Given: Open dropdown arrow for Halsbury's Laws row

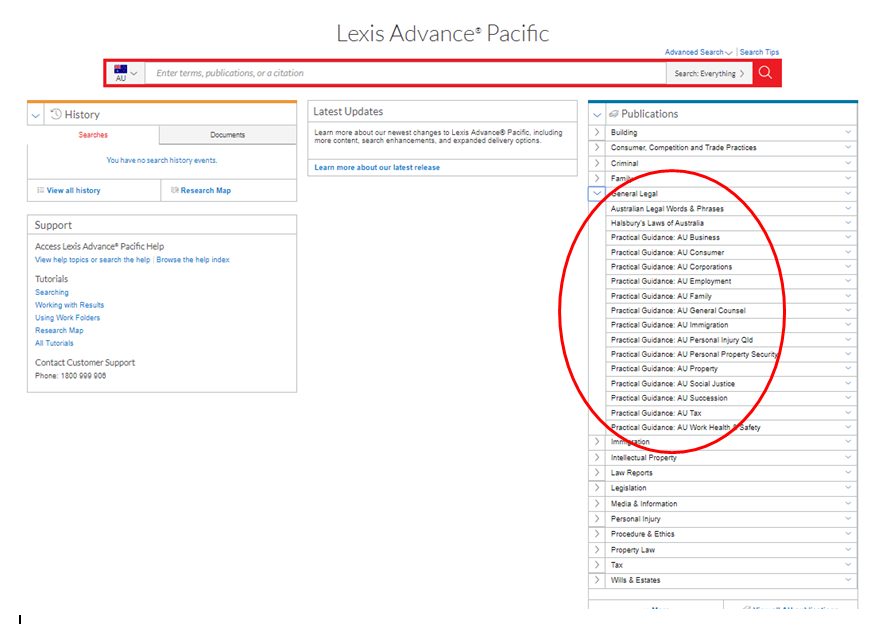Looking at the screenshot, I should pos(848,222).
